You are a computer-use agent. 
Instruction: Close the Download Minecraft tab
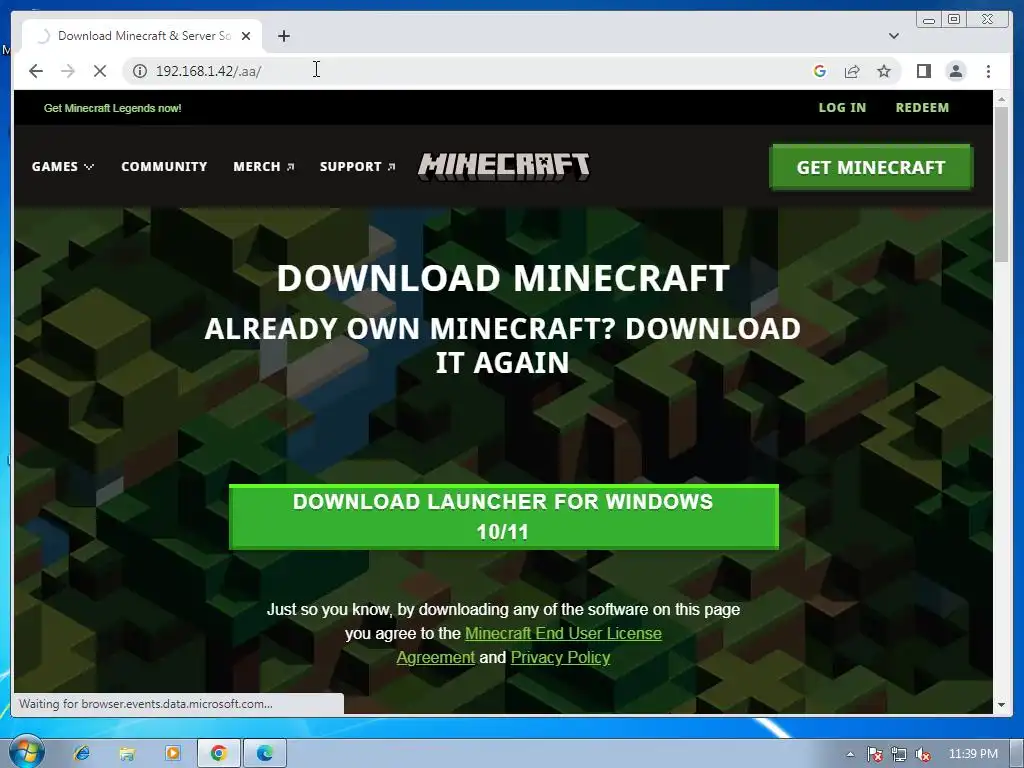[x=246, y=36]
